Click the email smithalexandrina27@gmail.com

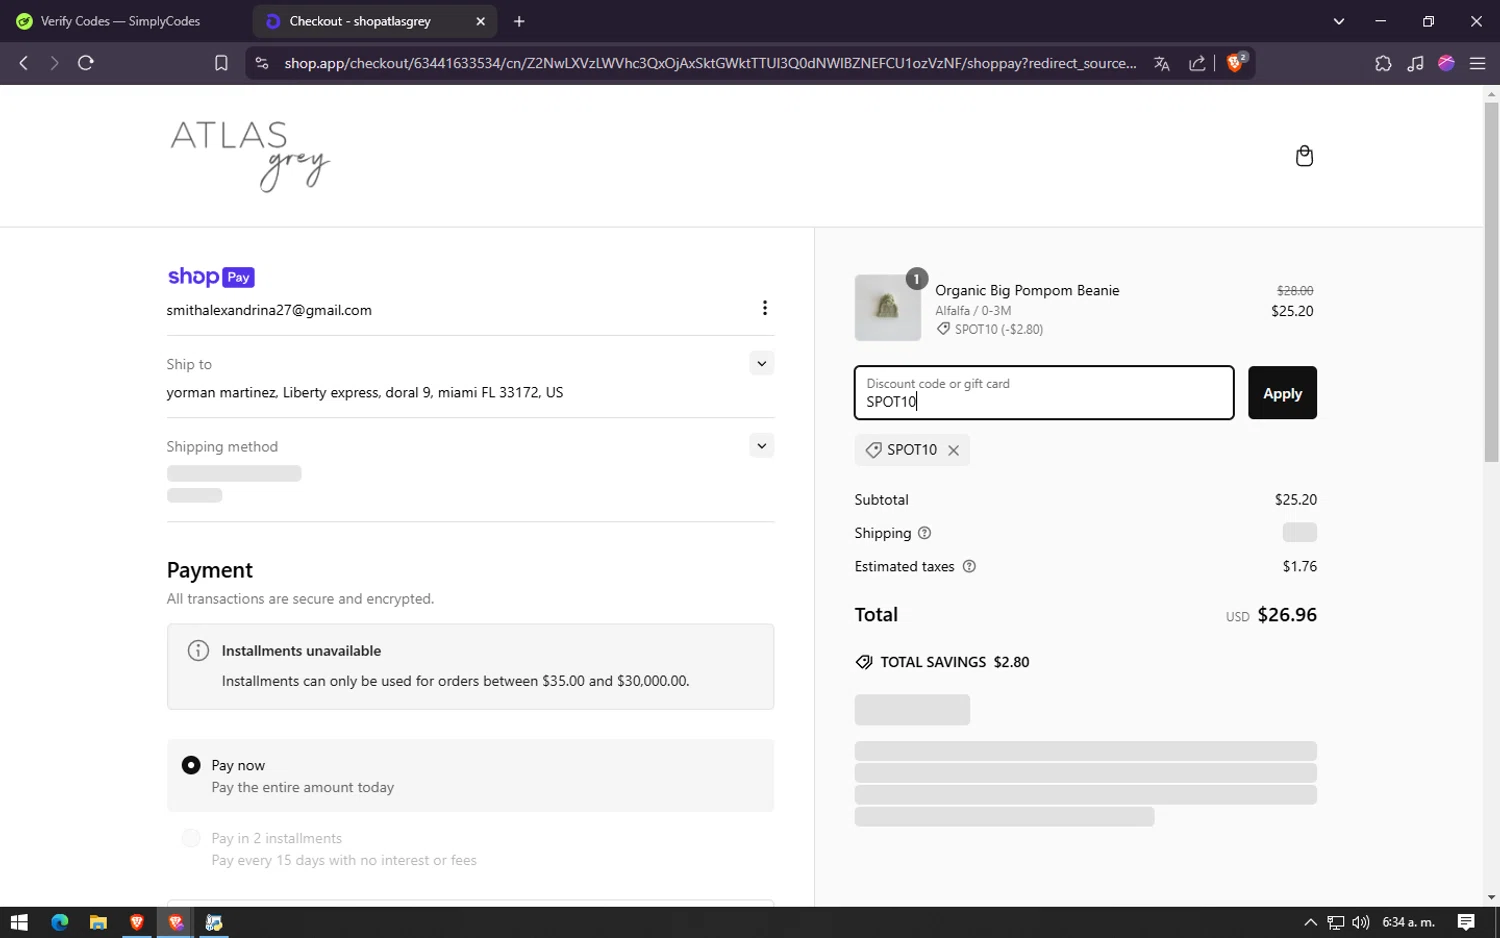pyautogui.click(x=269, y=310)
